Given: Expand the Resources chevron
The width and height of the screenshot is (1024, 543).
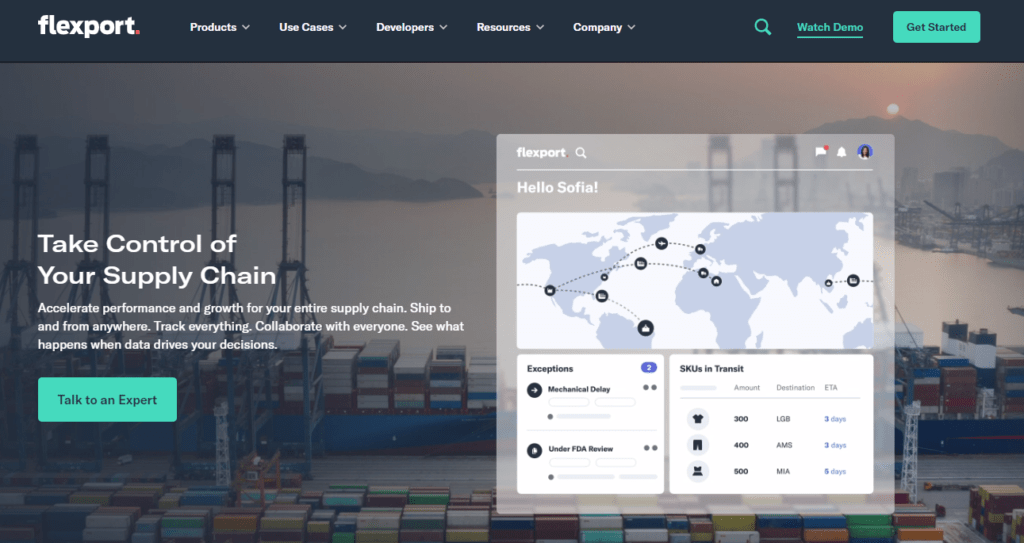Looking at the screenshot, I should 540,27.
